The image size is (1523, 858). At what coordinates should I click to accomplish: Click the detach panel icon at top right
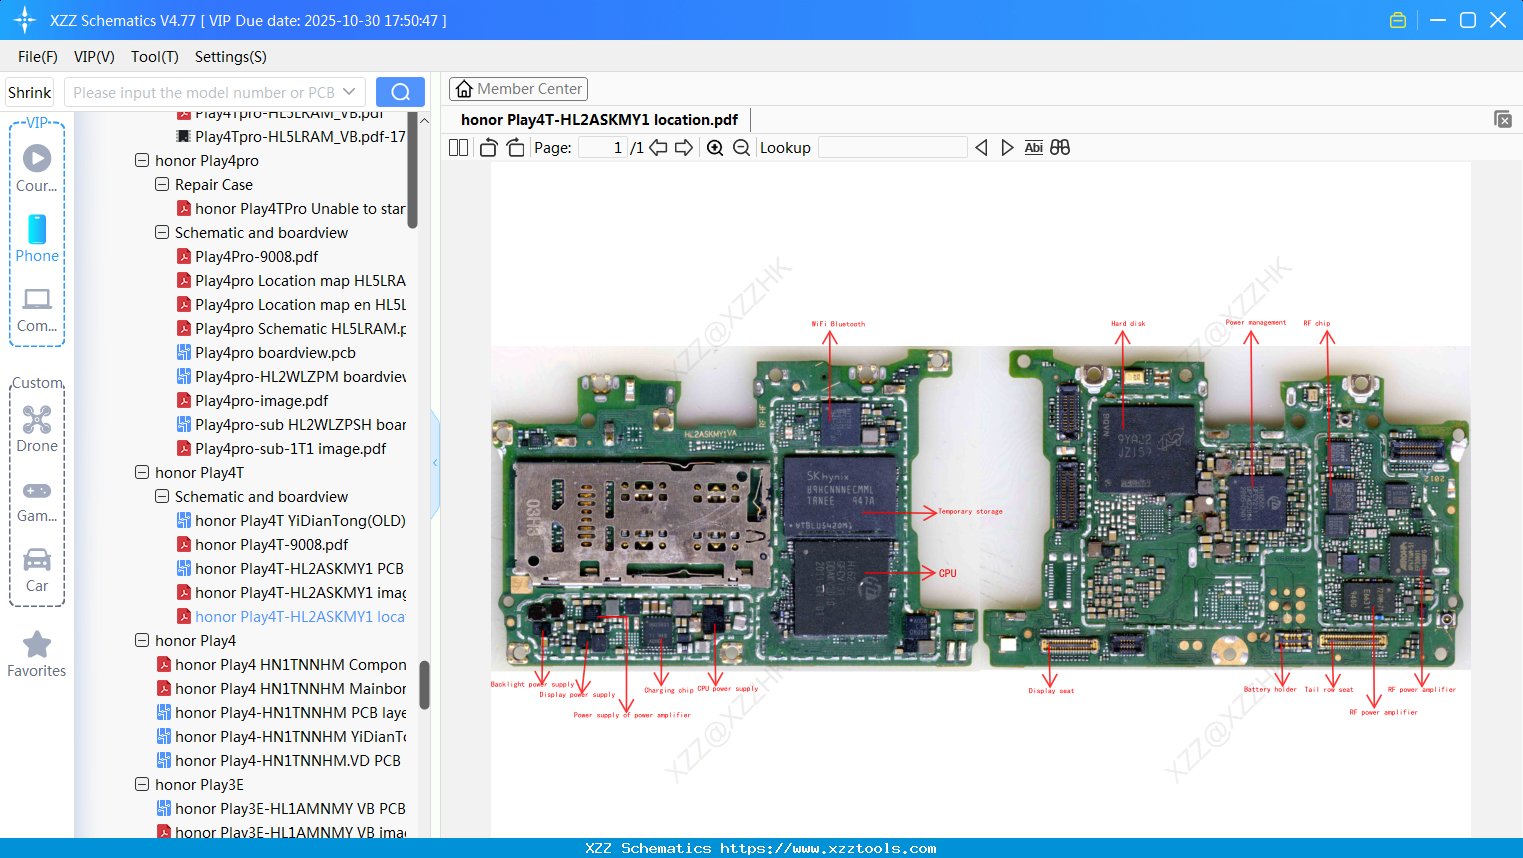(1503, 119)
